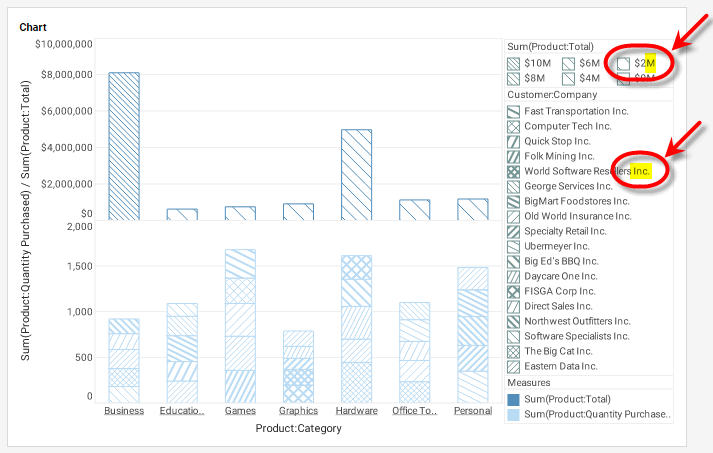Click the tall Business bar in top chart
The image size is (713, 453).
(124, 146)
